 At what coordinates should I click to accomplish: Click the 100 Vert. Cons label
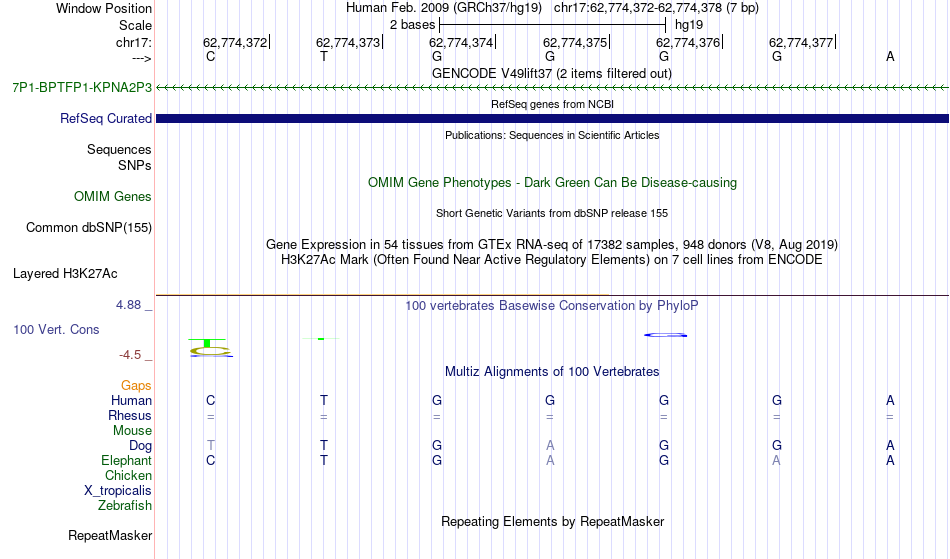pos(56,329)
